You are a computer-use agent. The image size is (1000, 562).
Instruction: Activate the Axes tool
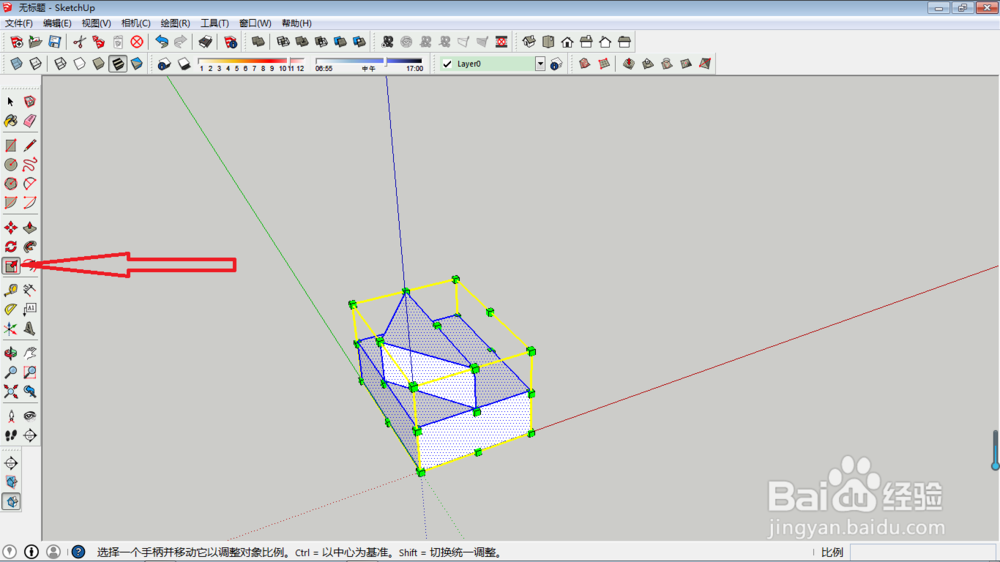11,329
